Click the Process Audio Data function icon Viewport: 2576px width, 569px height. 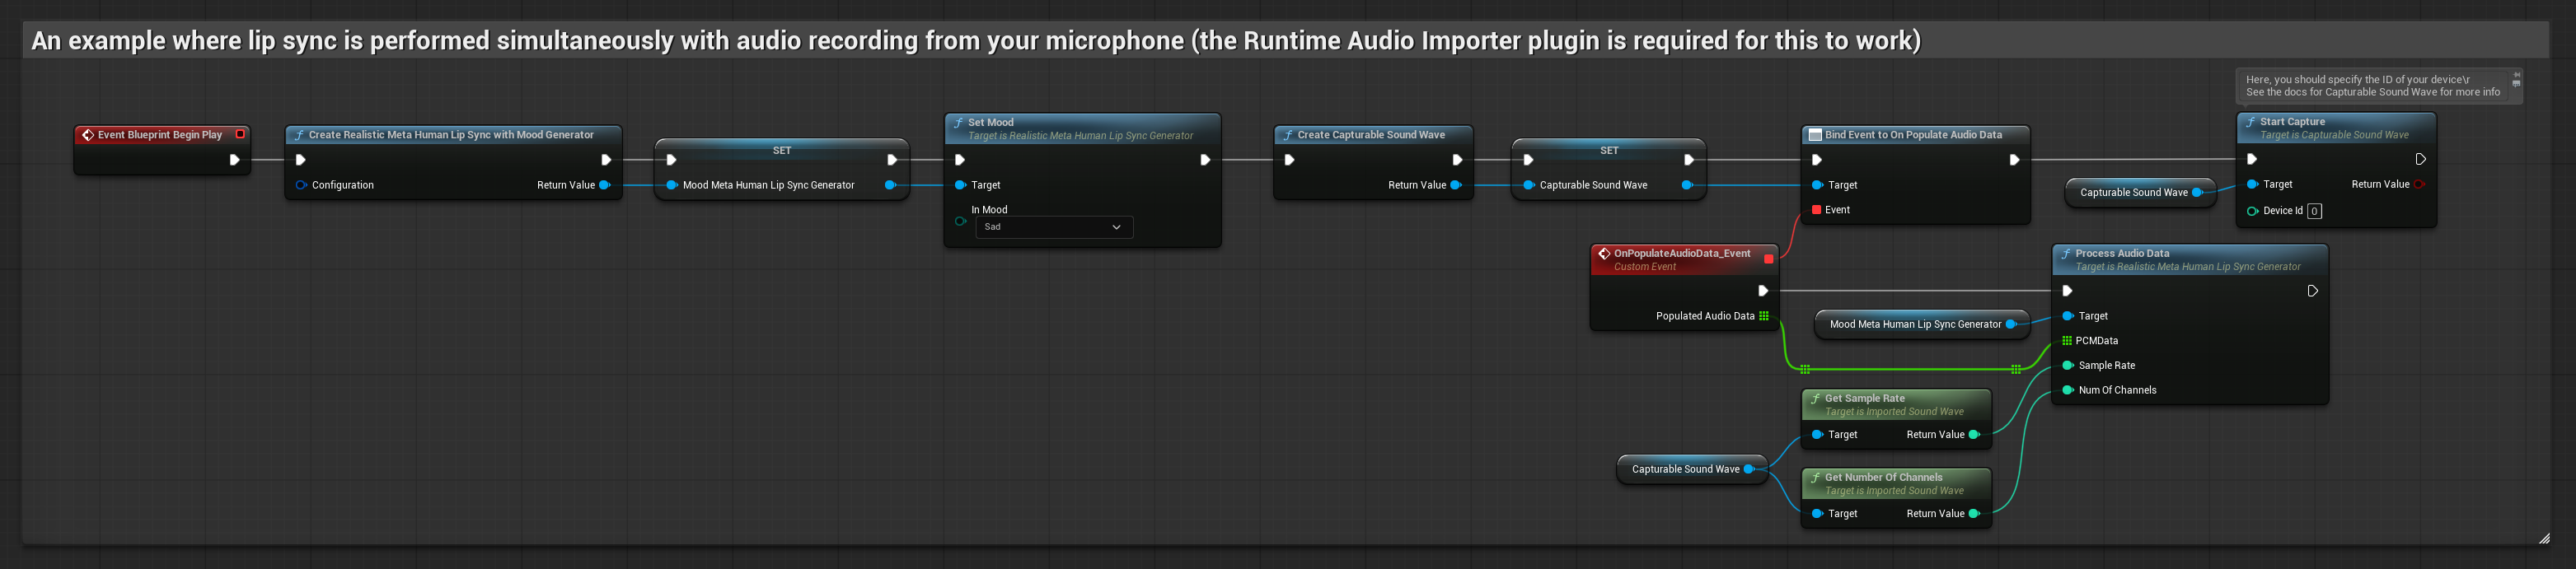click(2066, 254)
